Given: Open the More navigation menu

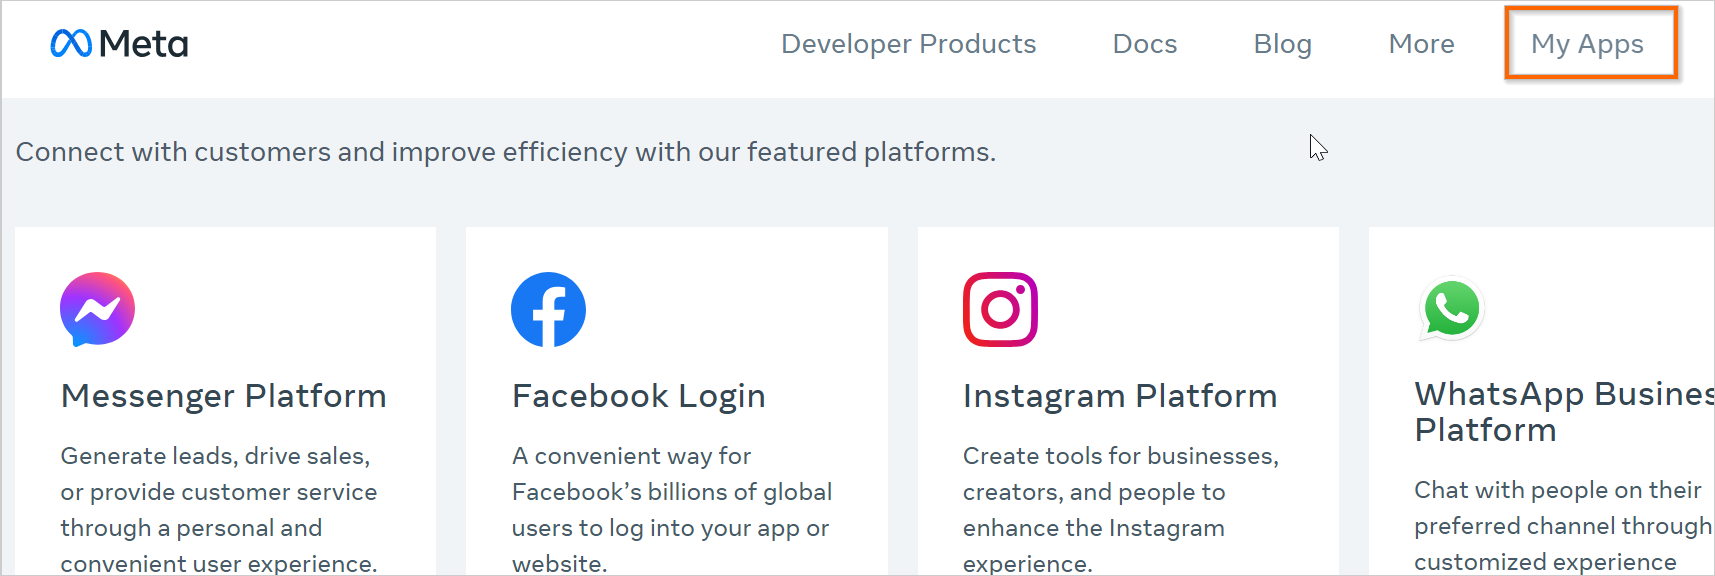Looking at the screenshot, I should 1421,44.
